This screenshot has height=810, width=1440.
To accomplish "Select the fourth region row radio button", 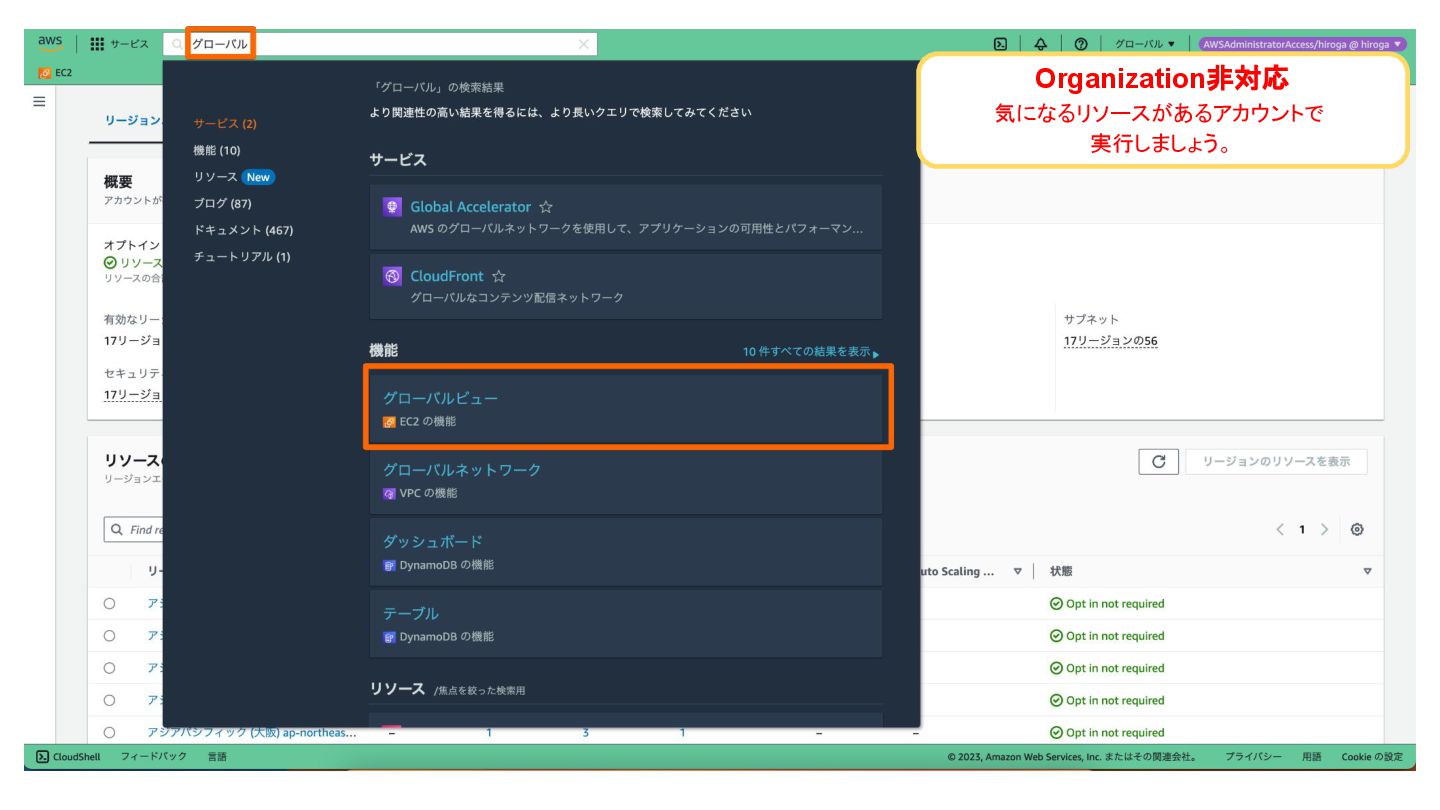I will point(109,700).
